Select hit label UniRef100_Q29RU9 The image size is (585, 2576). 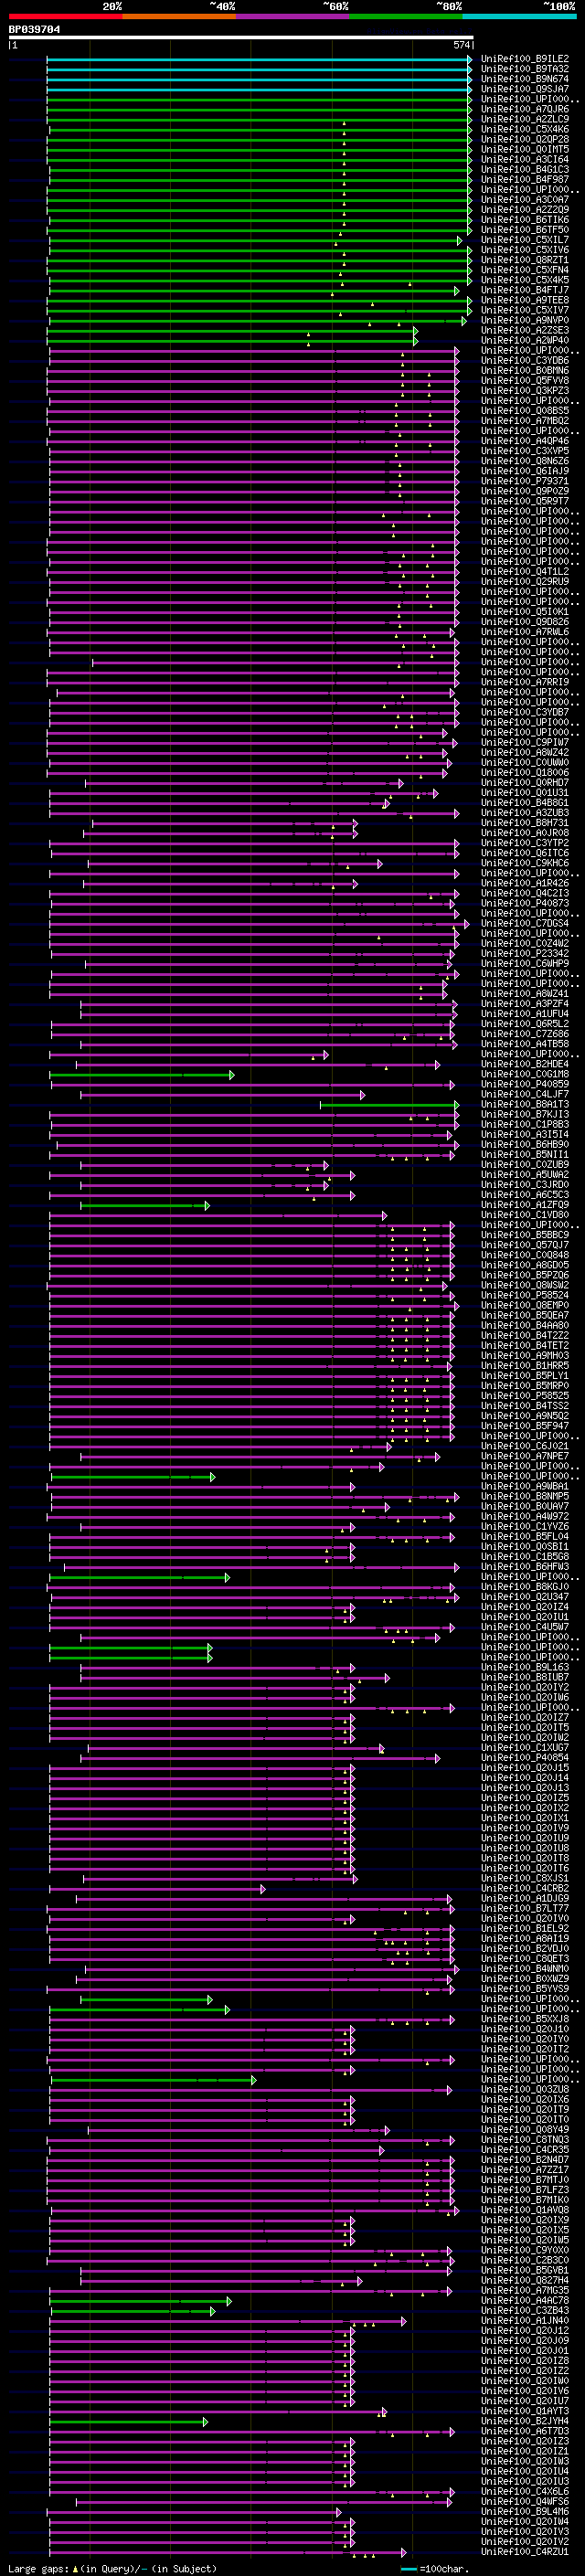525,581
